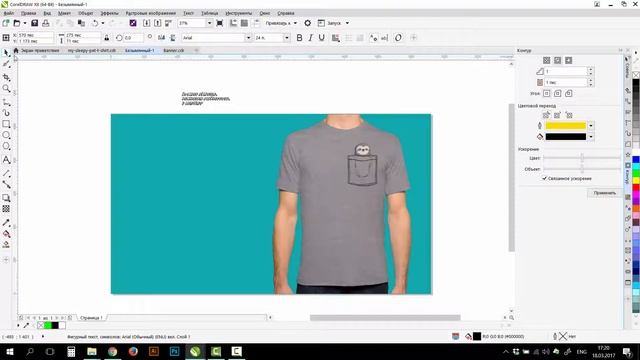
Task: Select the Crop tool
Action: [6, 77]
